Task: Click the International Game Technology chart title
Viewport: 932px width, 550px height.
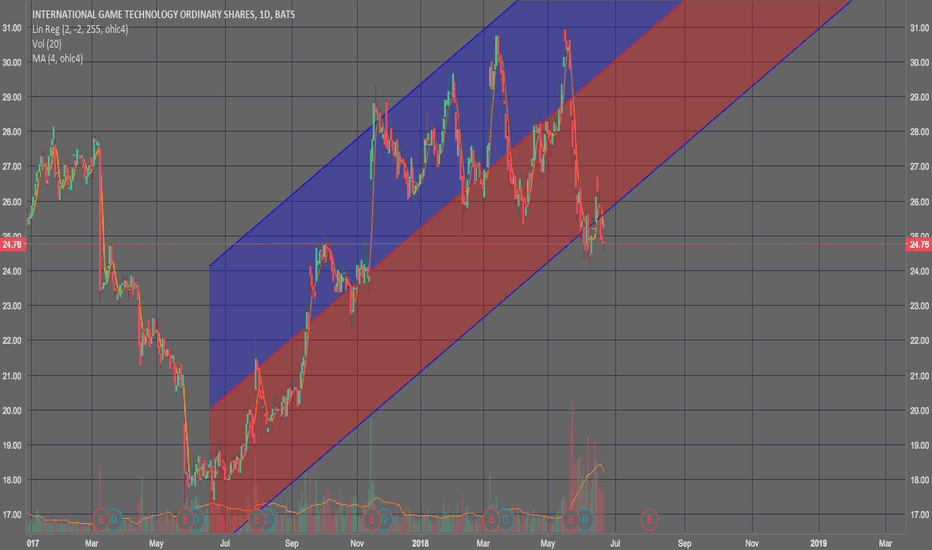Action: 163,14
